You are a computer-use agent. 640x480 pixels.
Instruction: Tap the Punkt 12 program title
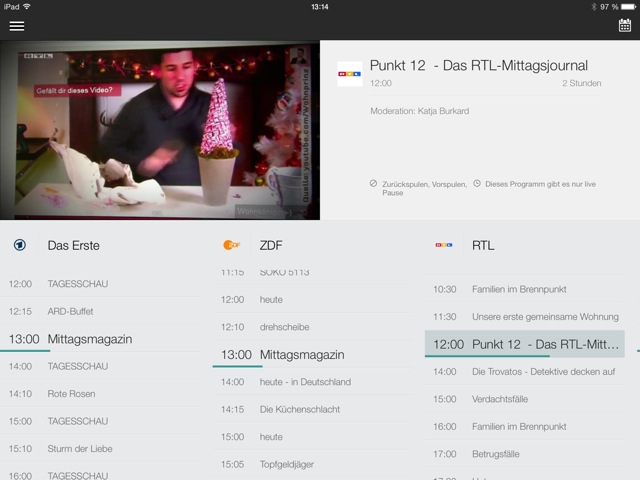coord(478,65)
